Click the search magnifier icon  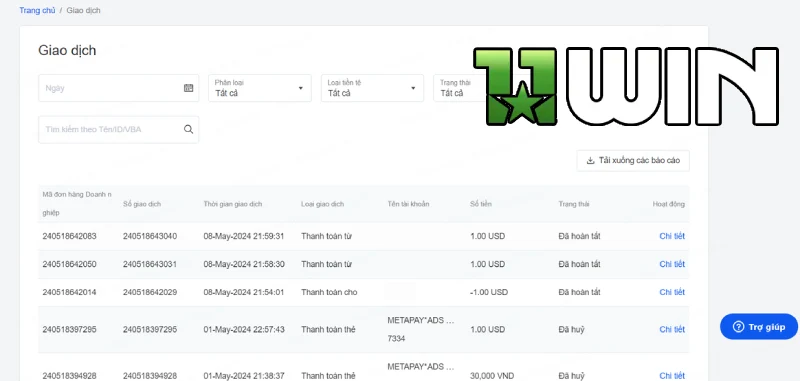tap(188, 130)
